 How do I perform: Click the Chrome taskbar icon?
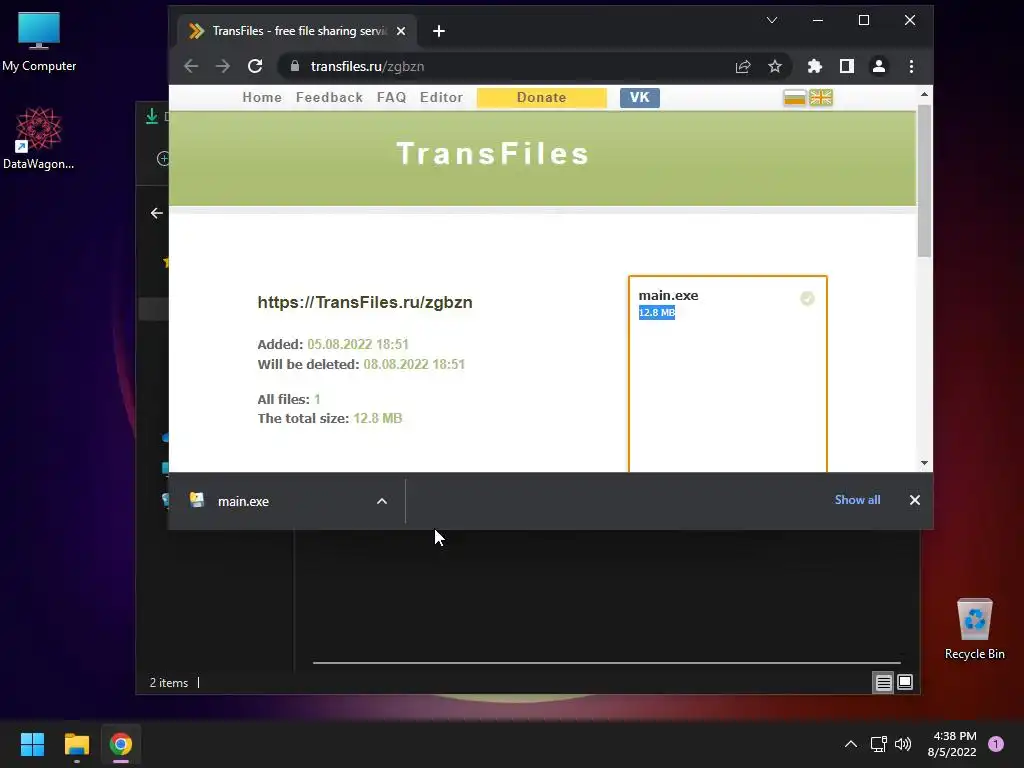[121, 744]
